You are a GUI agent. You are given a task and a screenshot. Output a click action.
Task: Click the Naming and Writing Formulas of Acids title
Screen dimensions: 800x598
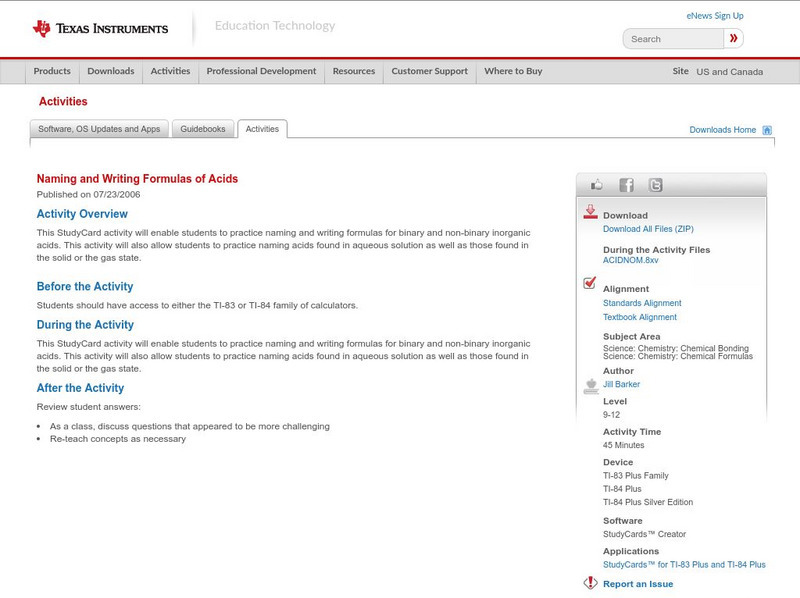(137, 179)
